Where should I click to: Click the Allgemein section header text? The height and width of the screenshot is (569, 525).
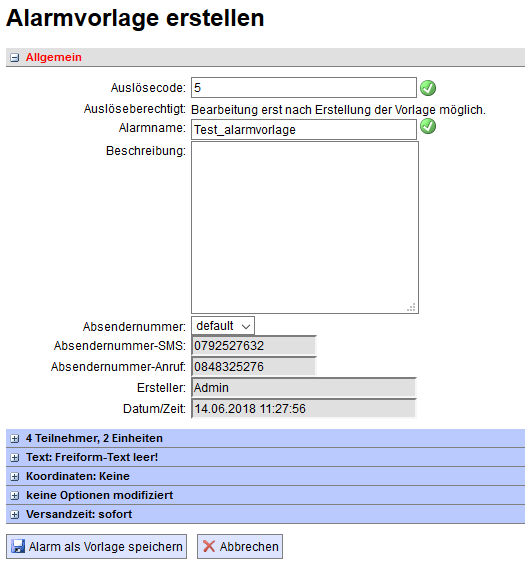[54, 57]
